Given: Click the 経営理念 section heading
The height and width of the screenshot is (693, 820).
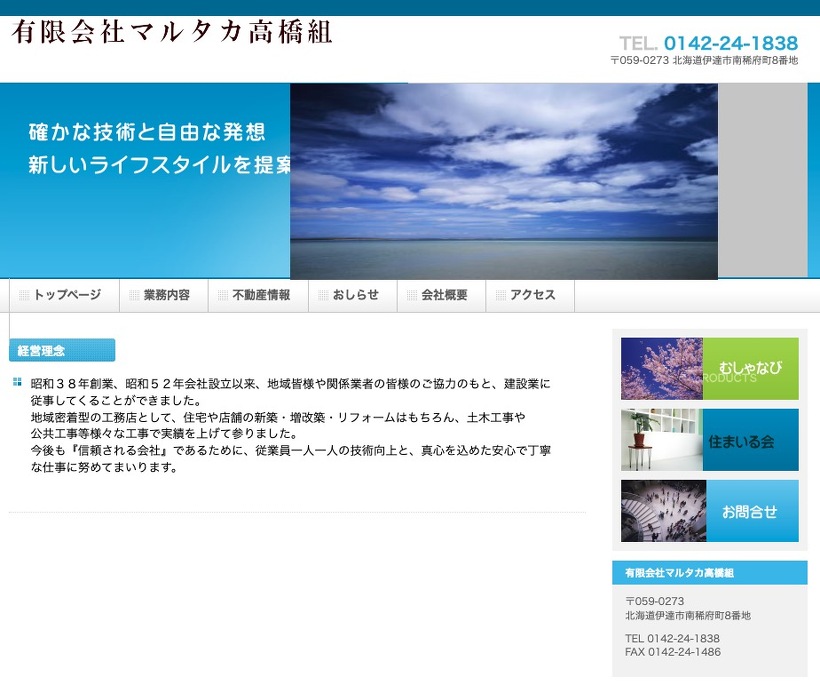Looking at the screenshot, I should [x=62, y=351].
